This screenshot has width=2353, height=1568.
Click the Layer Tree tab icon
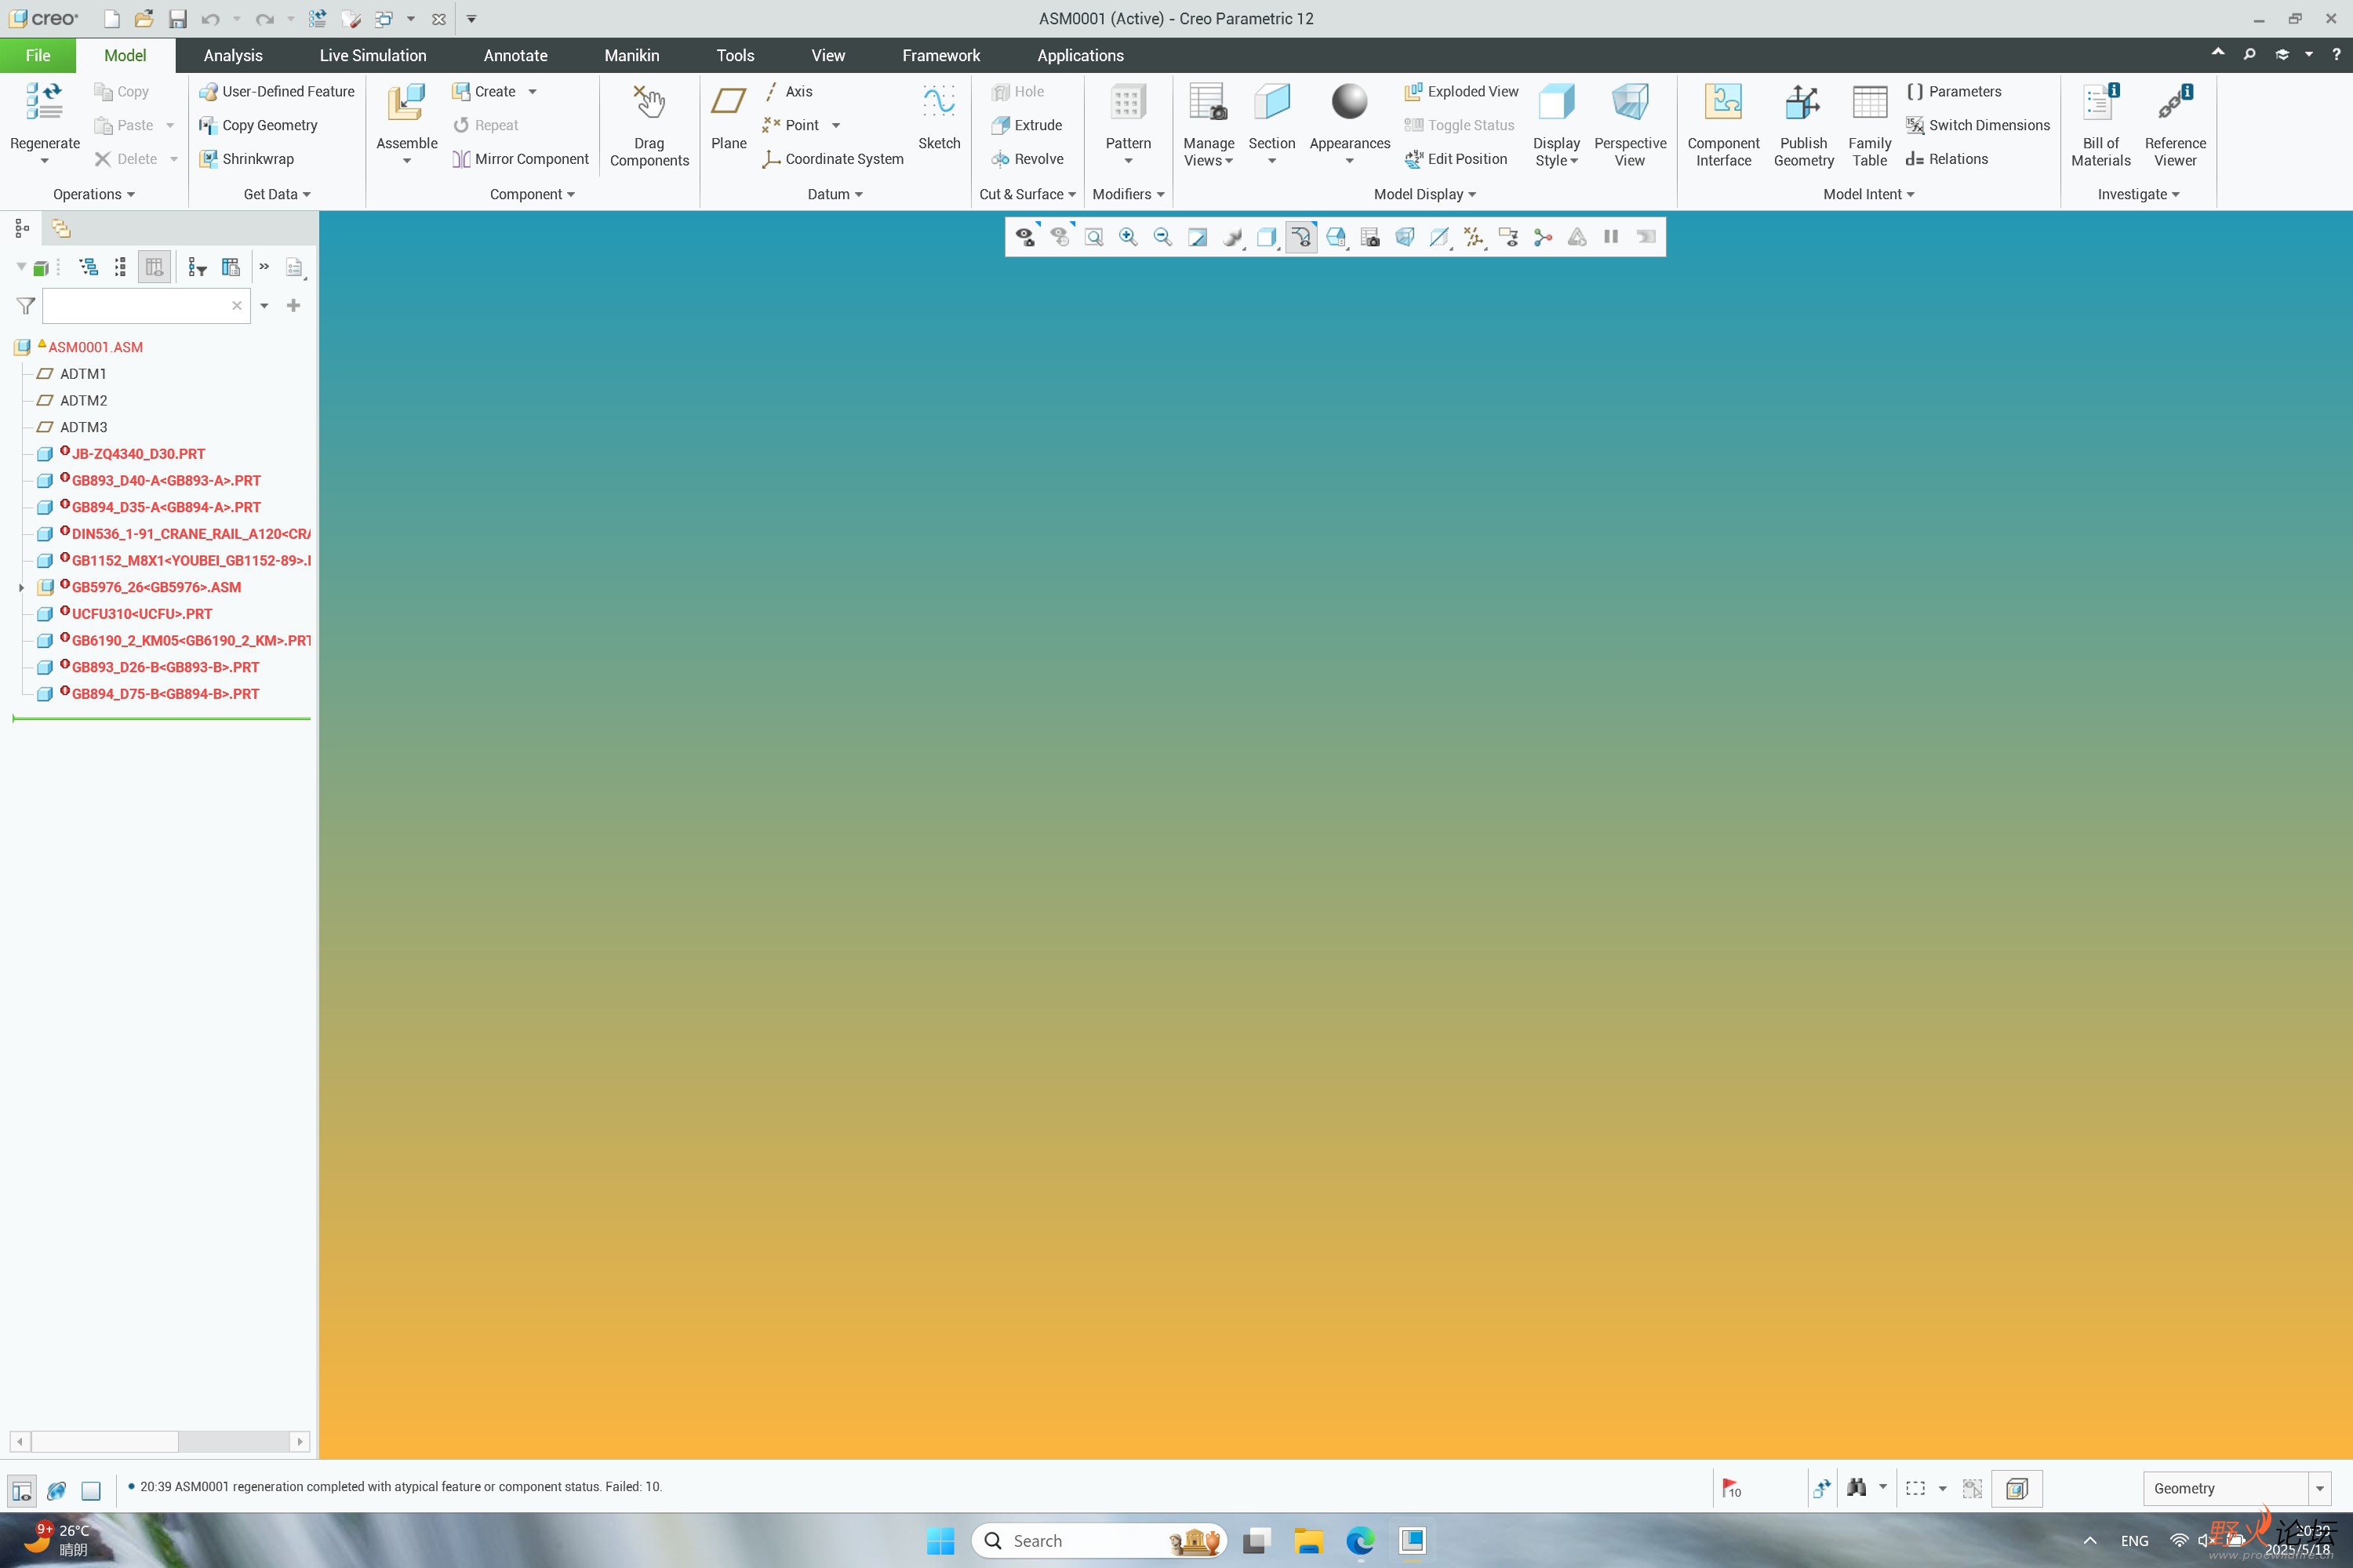[x=61, y=229]
